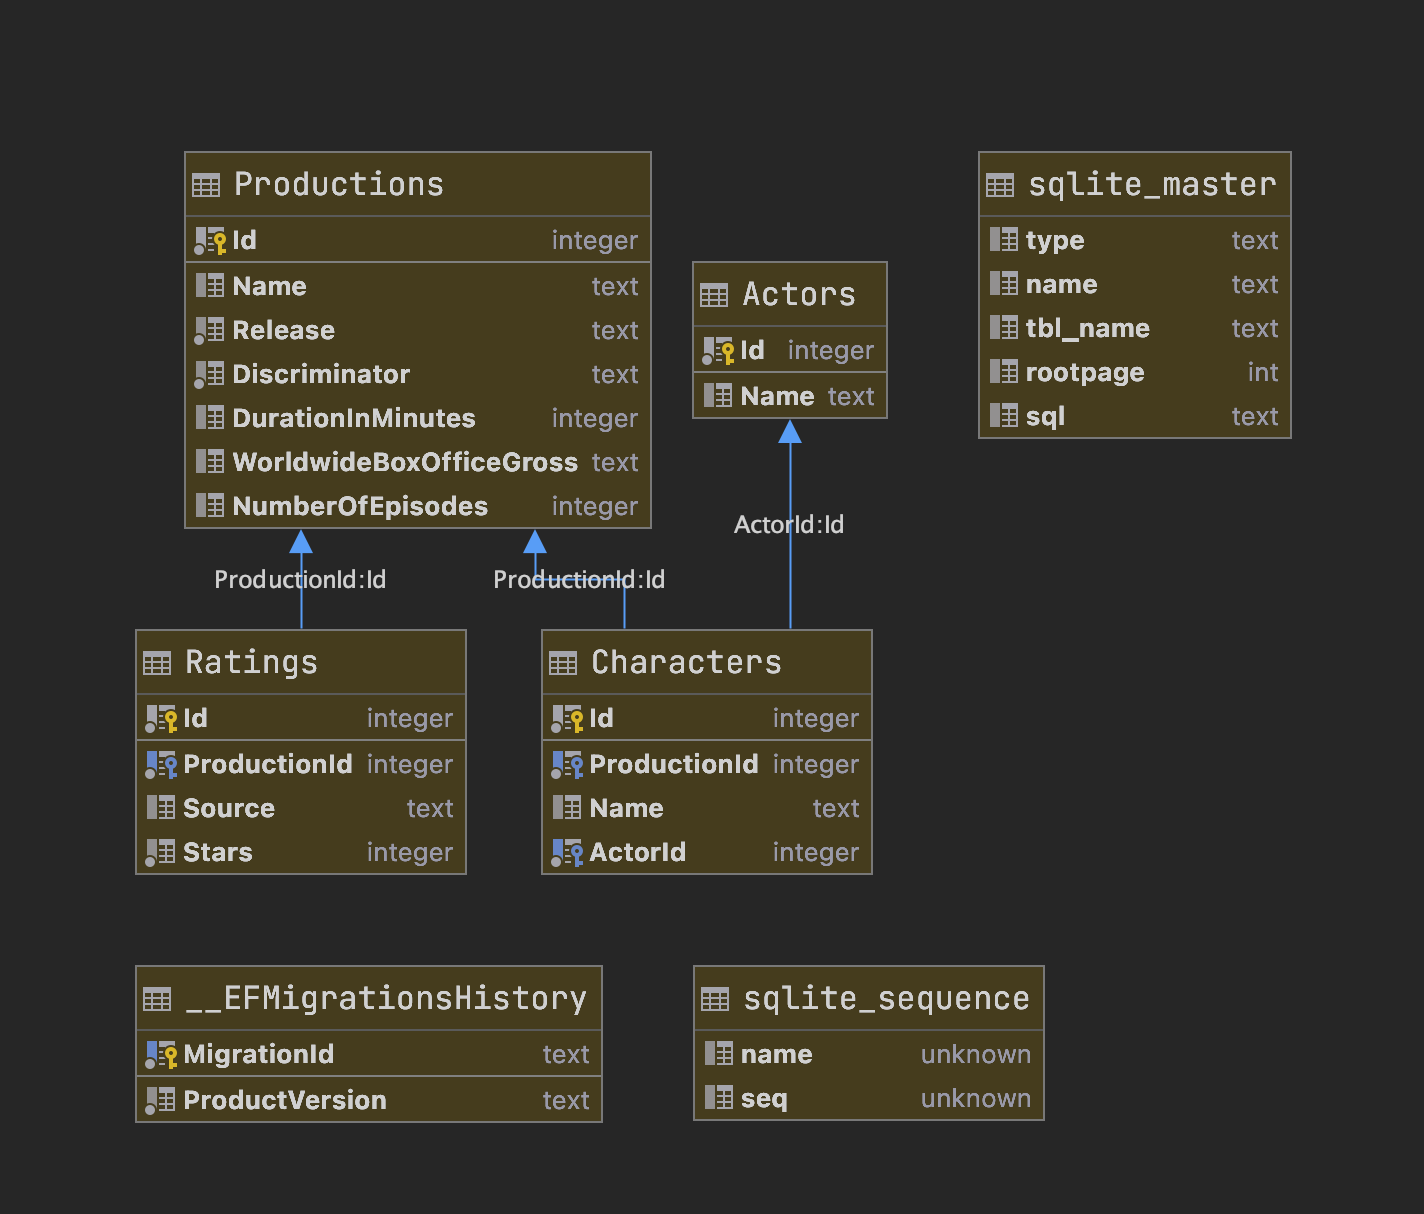
Task: Select the Productions table title
Action: point(339,184)
